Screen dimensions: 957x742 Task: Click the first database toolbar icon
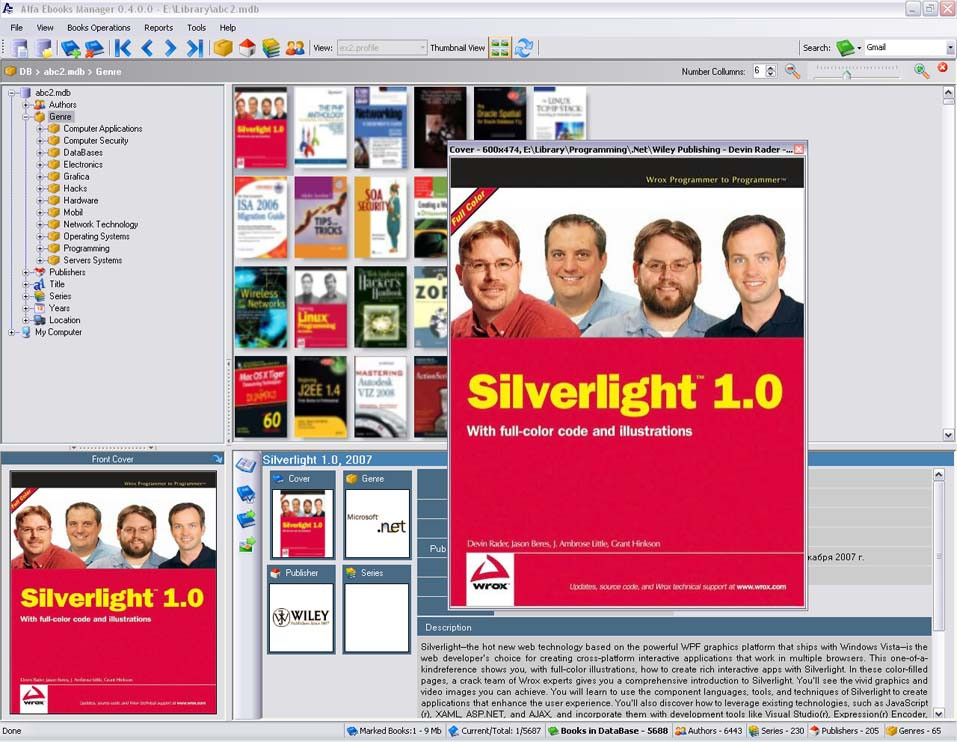[x=20, y=48]
